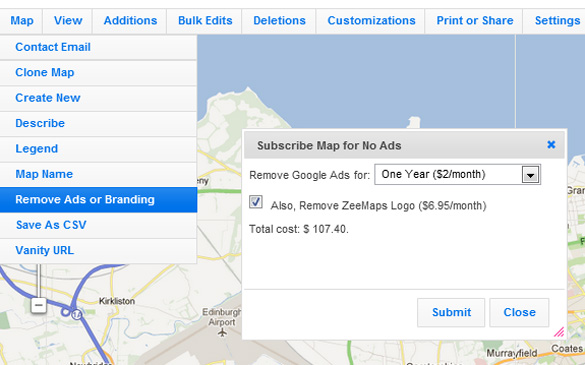Close the Subscribe Map dialog with X icon
Image resolution: width=585 pixels, height=365 pixels.
(x=551, y=144)
